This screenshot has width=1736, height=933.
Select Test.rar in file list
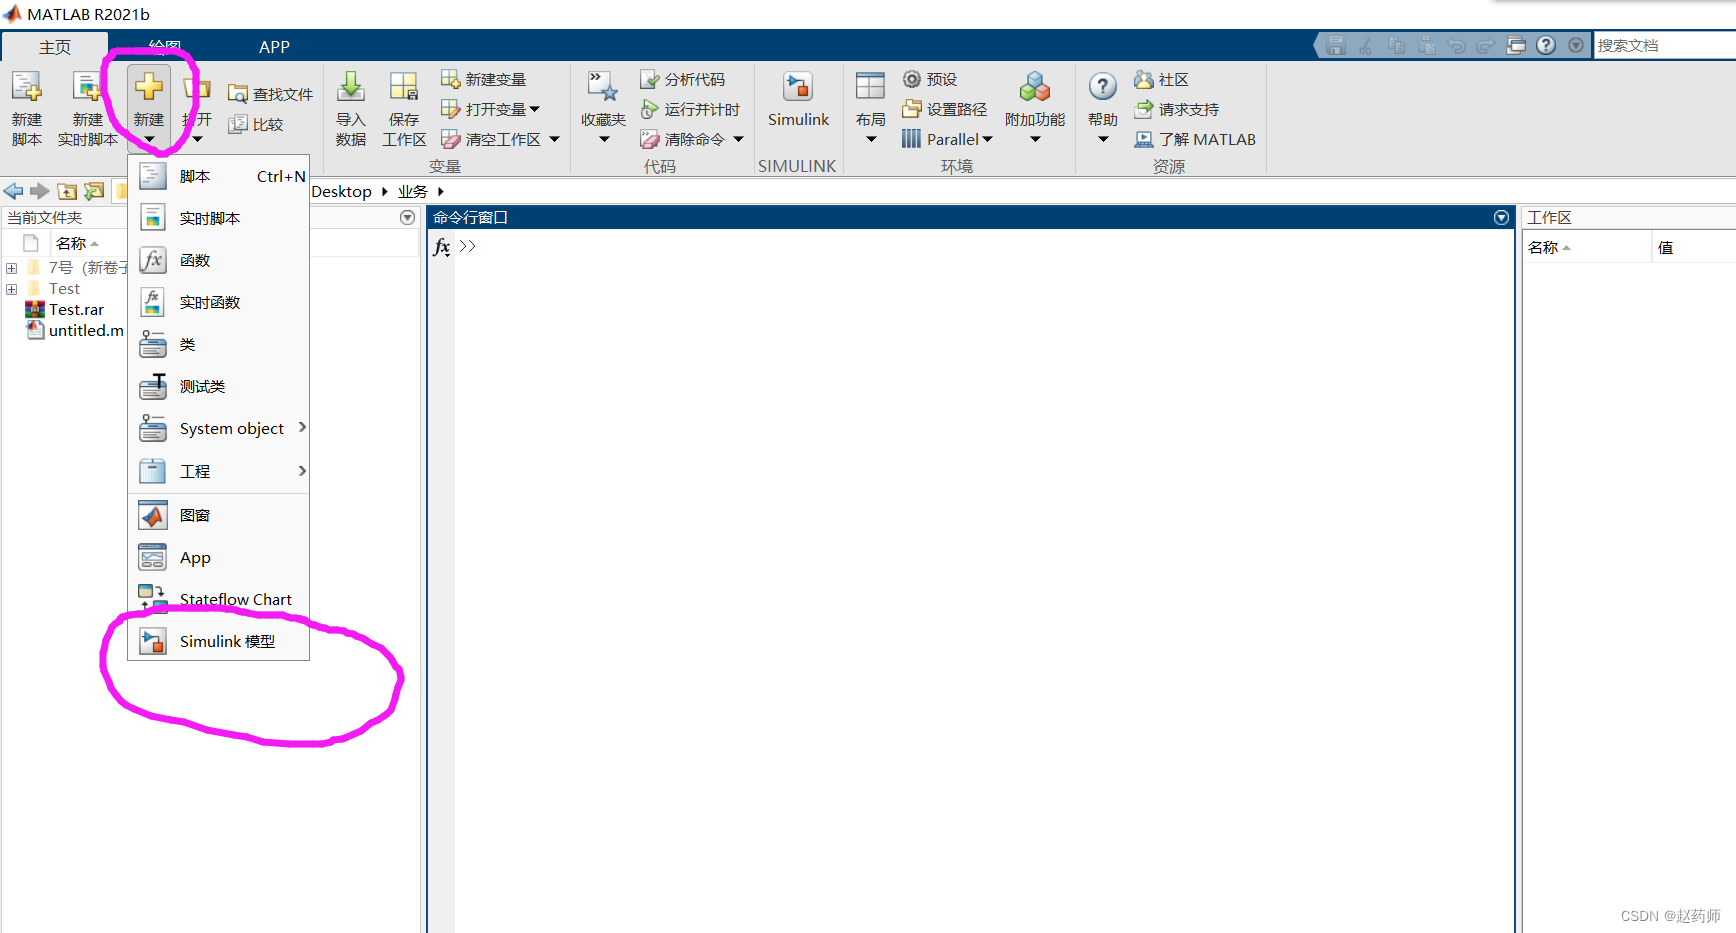click(x=76, y=310)
